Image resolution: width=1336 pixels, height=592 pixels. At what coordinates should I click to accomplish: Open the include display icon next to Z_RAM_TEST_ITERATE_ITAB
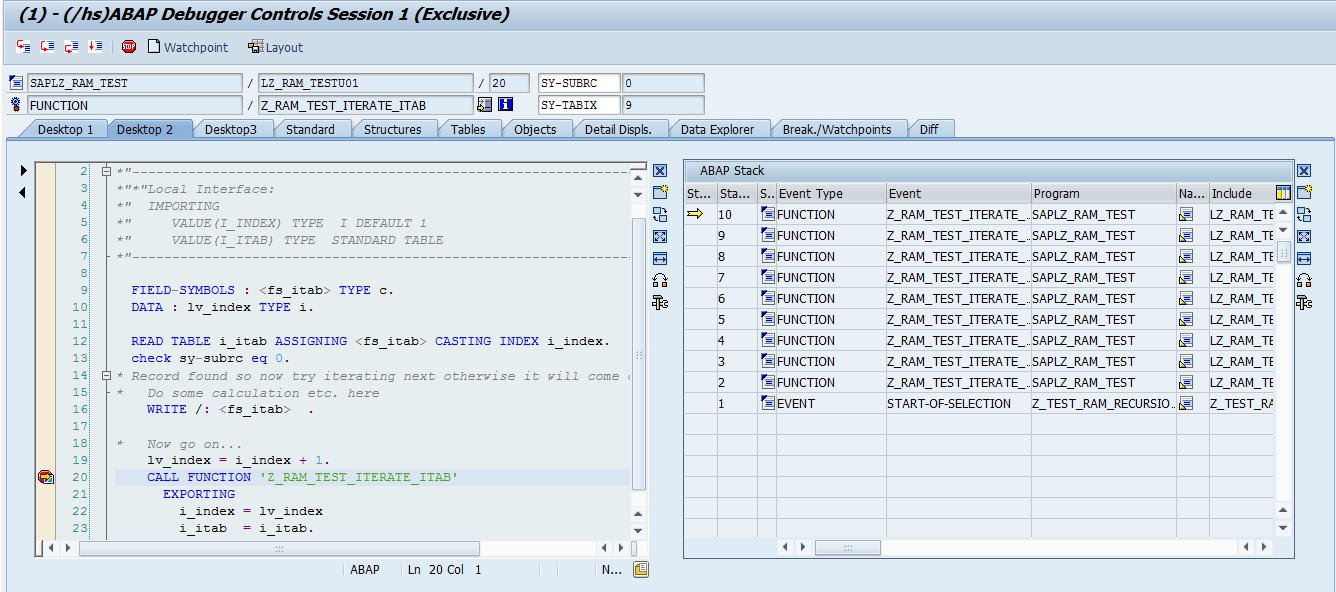(x=484, y=104)
